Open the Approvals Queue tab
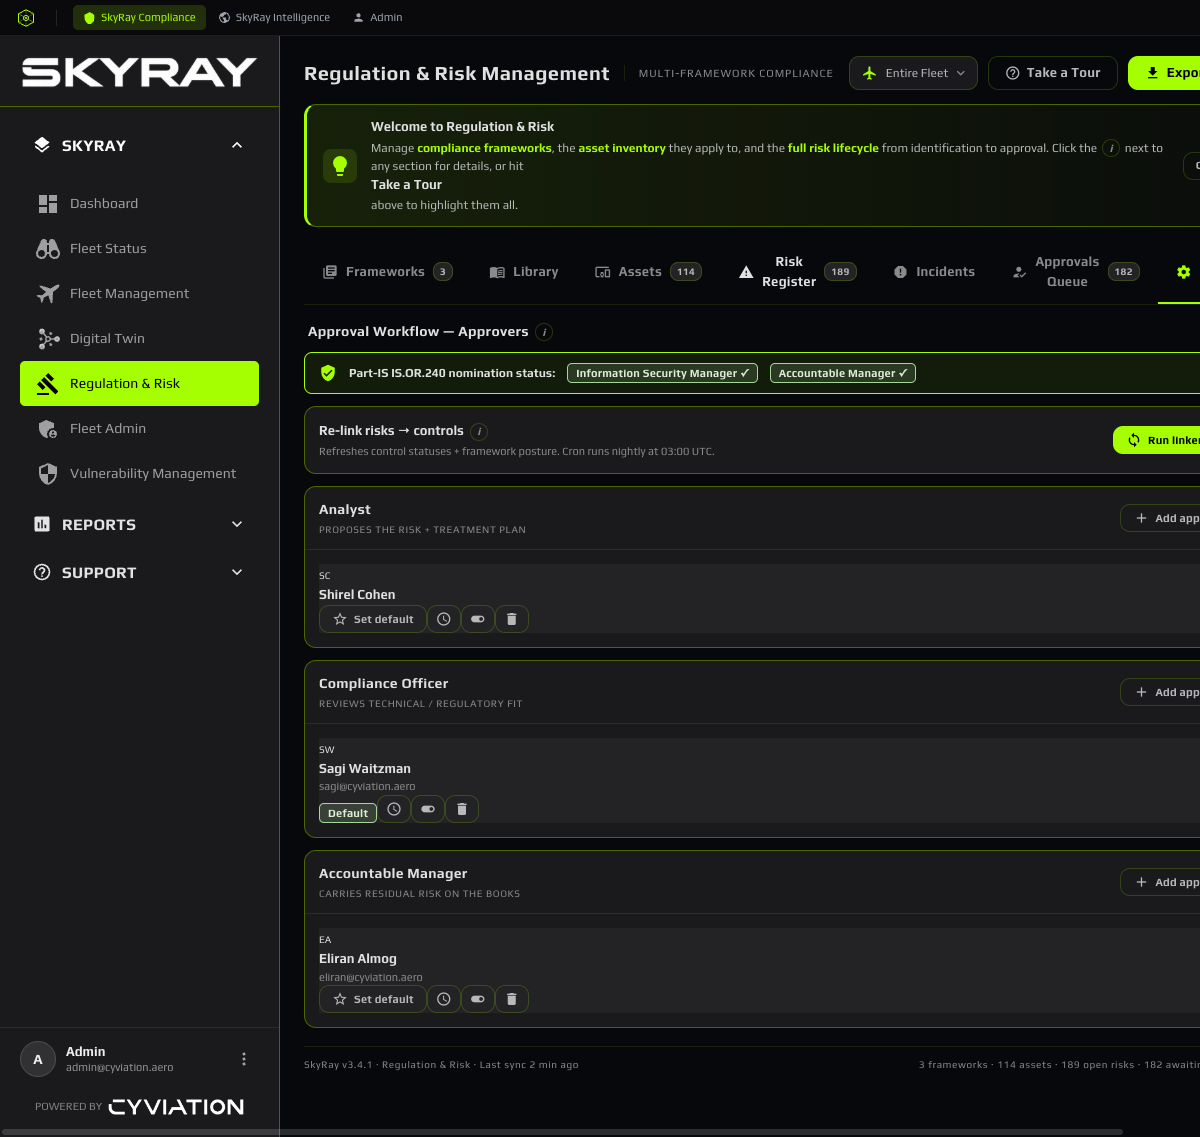This screenshot has height=1137, width=1200. tap(1075, 272)
